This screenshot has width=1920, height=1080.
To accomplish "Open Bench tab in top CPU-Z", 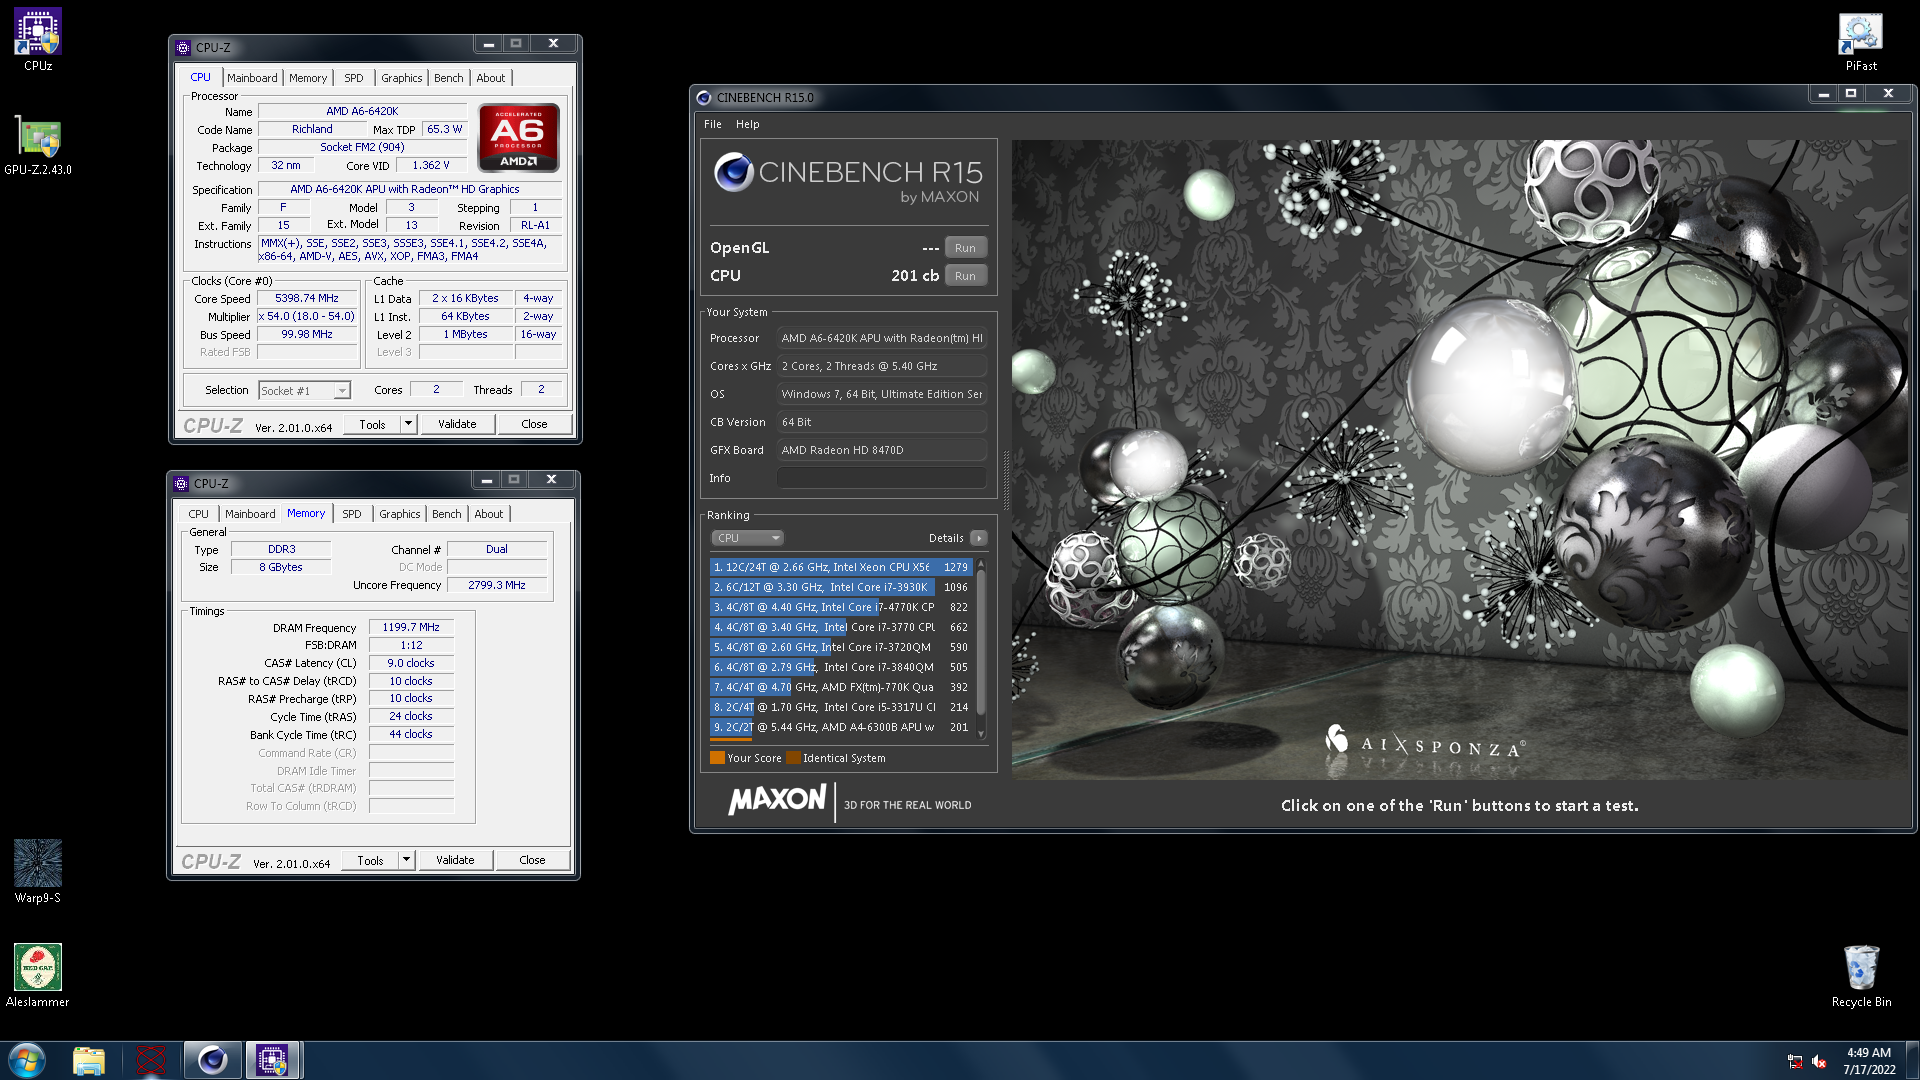I will coord(449,78).
